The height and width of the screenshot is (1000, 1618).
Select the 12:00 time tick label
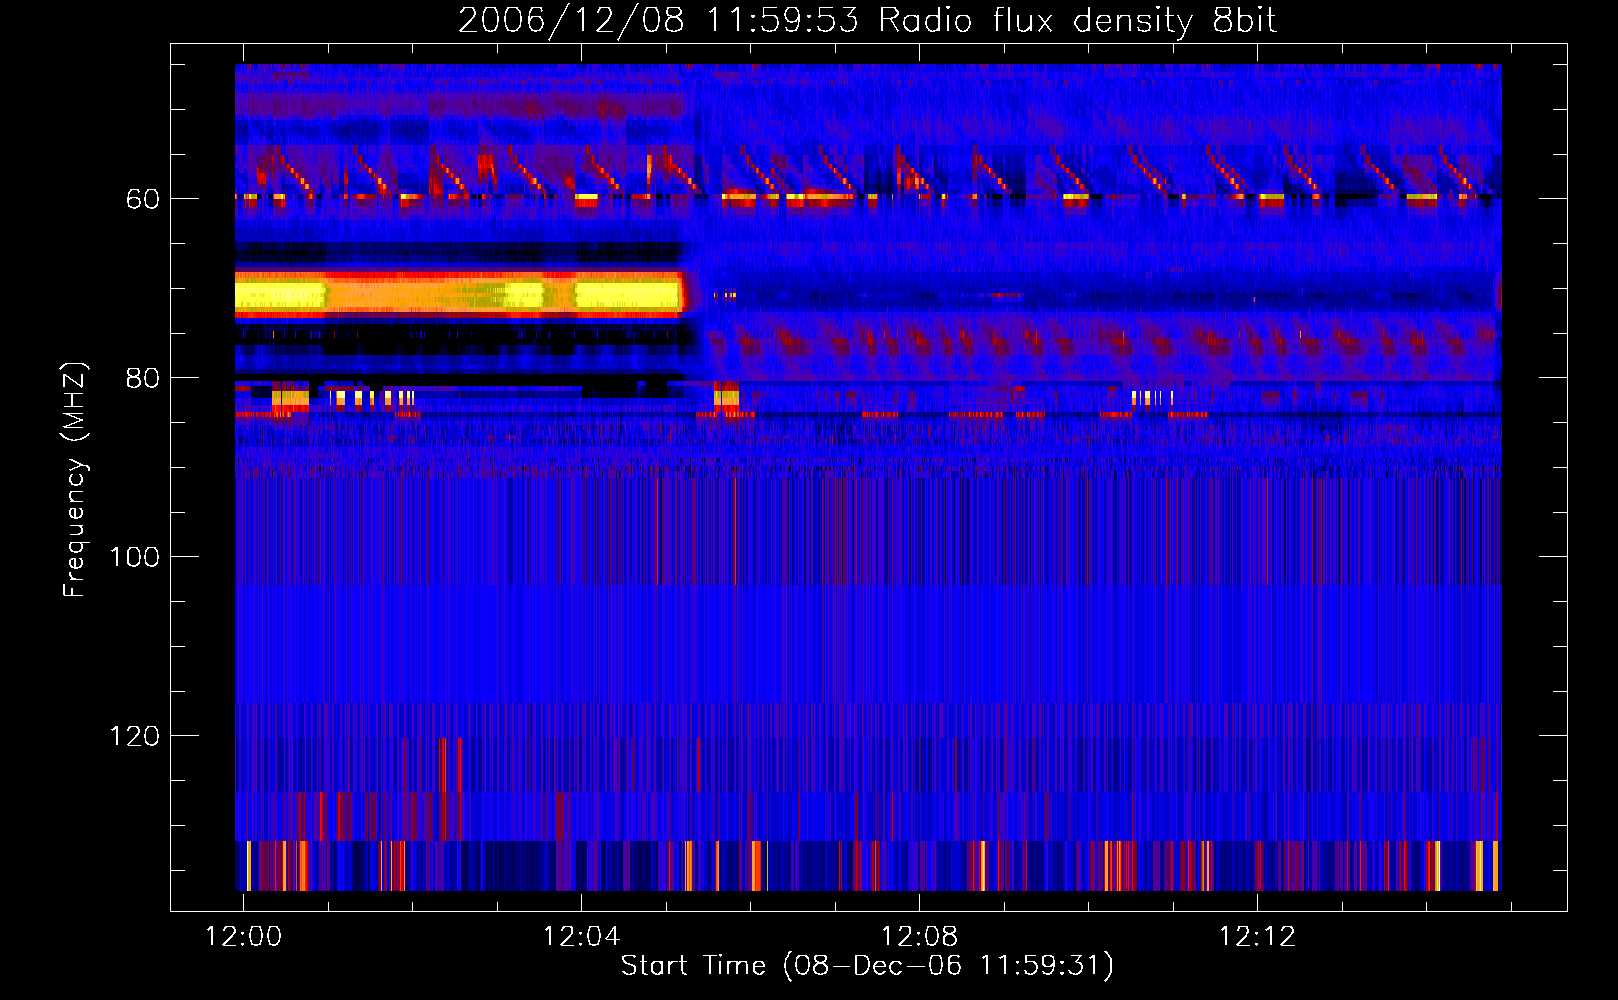click(243, 936)
